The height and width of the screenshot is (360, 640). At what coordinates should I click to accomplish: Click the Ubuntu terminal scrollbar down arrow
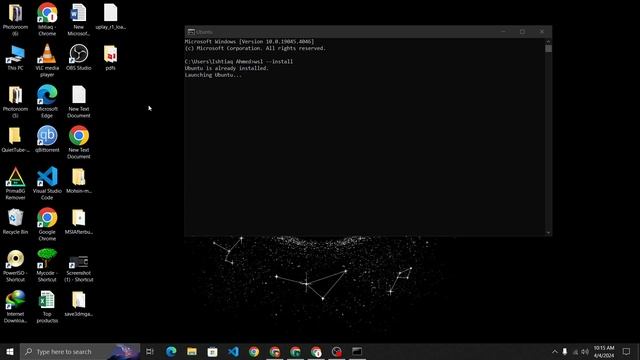pos(548,233)
